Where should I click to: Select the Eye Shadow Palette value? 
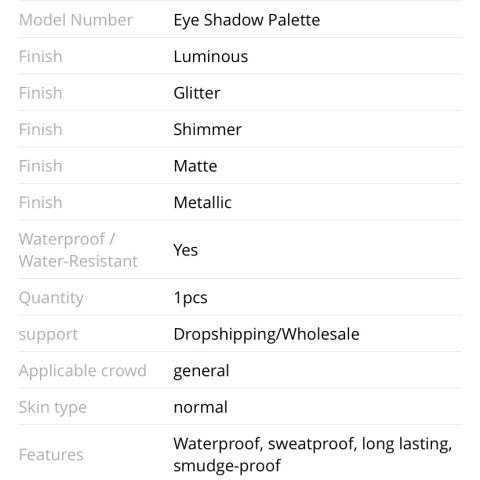coord(247,21)
